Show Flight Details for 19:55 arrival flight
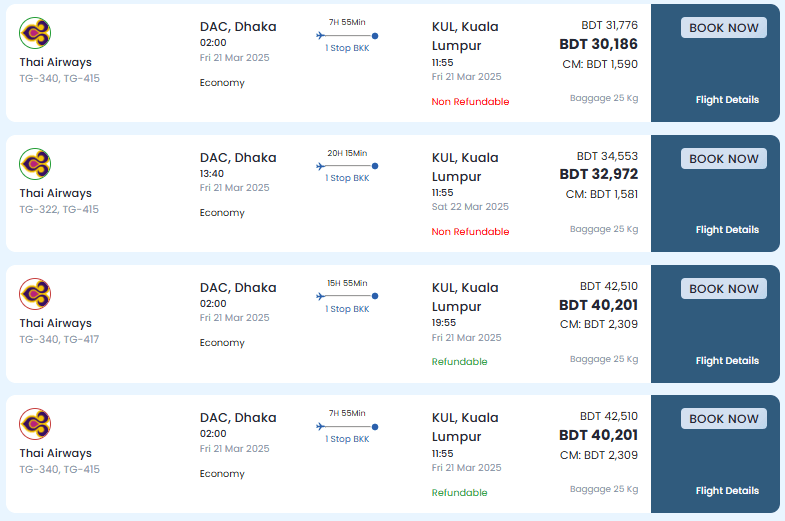 727,360
